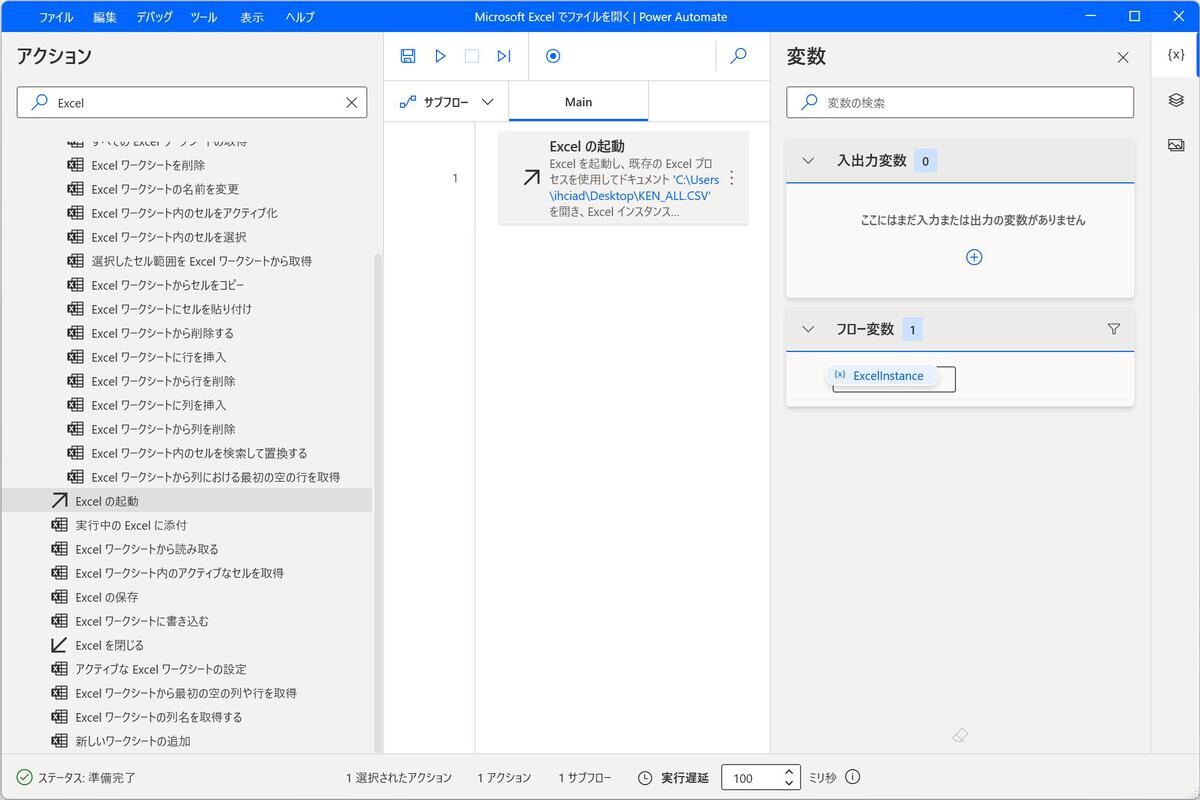Viewport: 1200px width, 800px height.
Task: Select the Excel の起動 arrow icon in actions list
Action: (x=60, y=501)
